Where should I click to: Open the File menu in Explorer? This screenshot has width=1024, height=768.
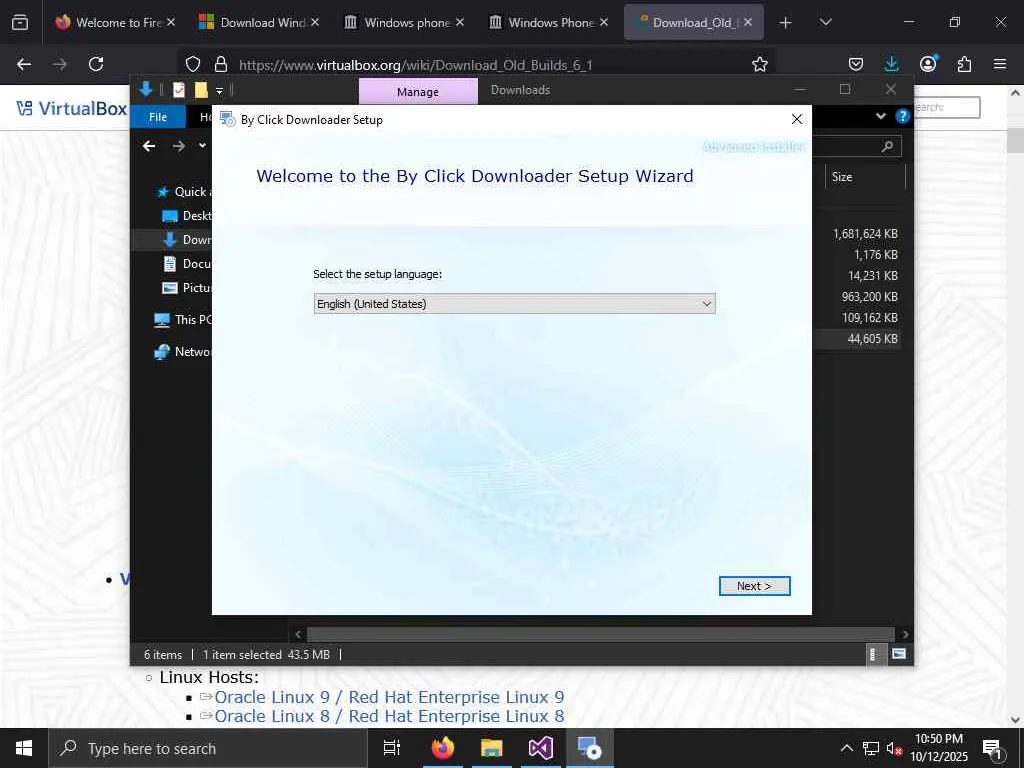coord(158,117)
